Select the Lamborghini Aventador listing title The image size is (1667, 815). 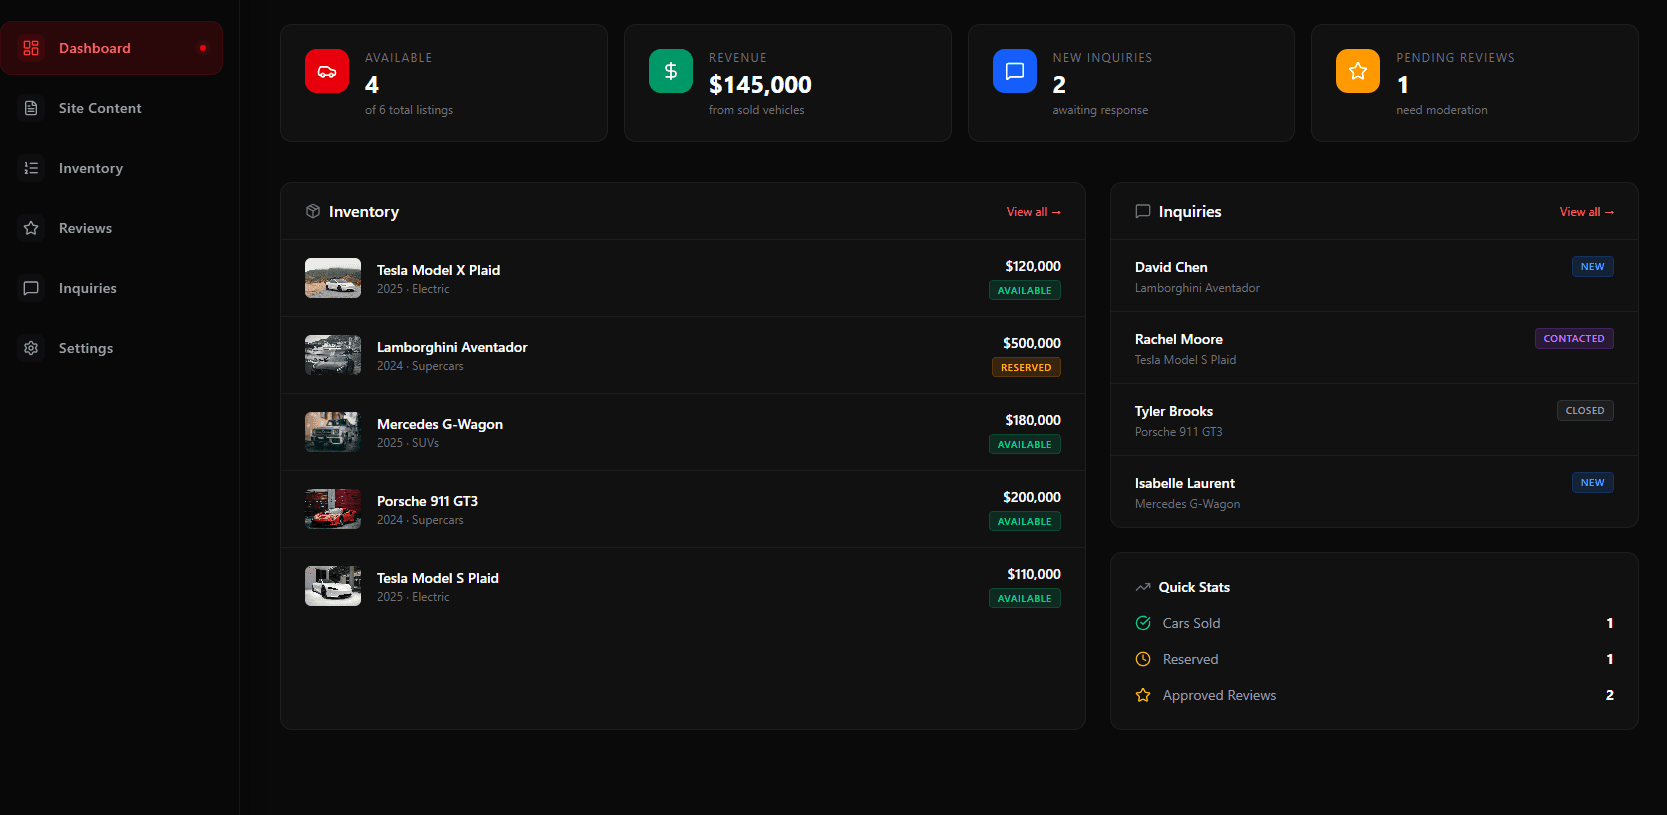pos(452,347)
